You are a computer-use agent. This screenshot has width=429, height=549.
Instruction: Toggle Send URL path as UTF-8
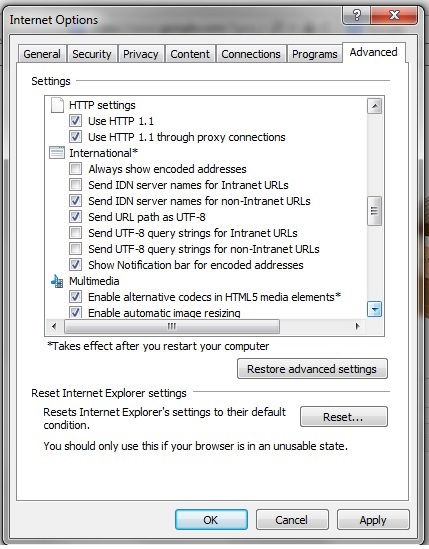pyautogui.click(x=76, y=217)
